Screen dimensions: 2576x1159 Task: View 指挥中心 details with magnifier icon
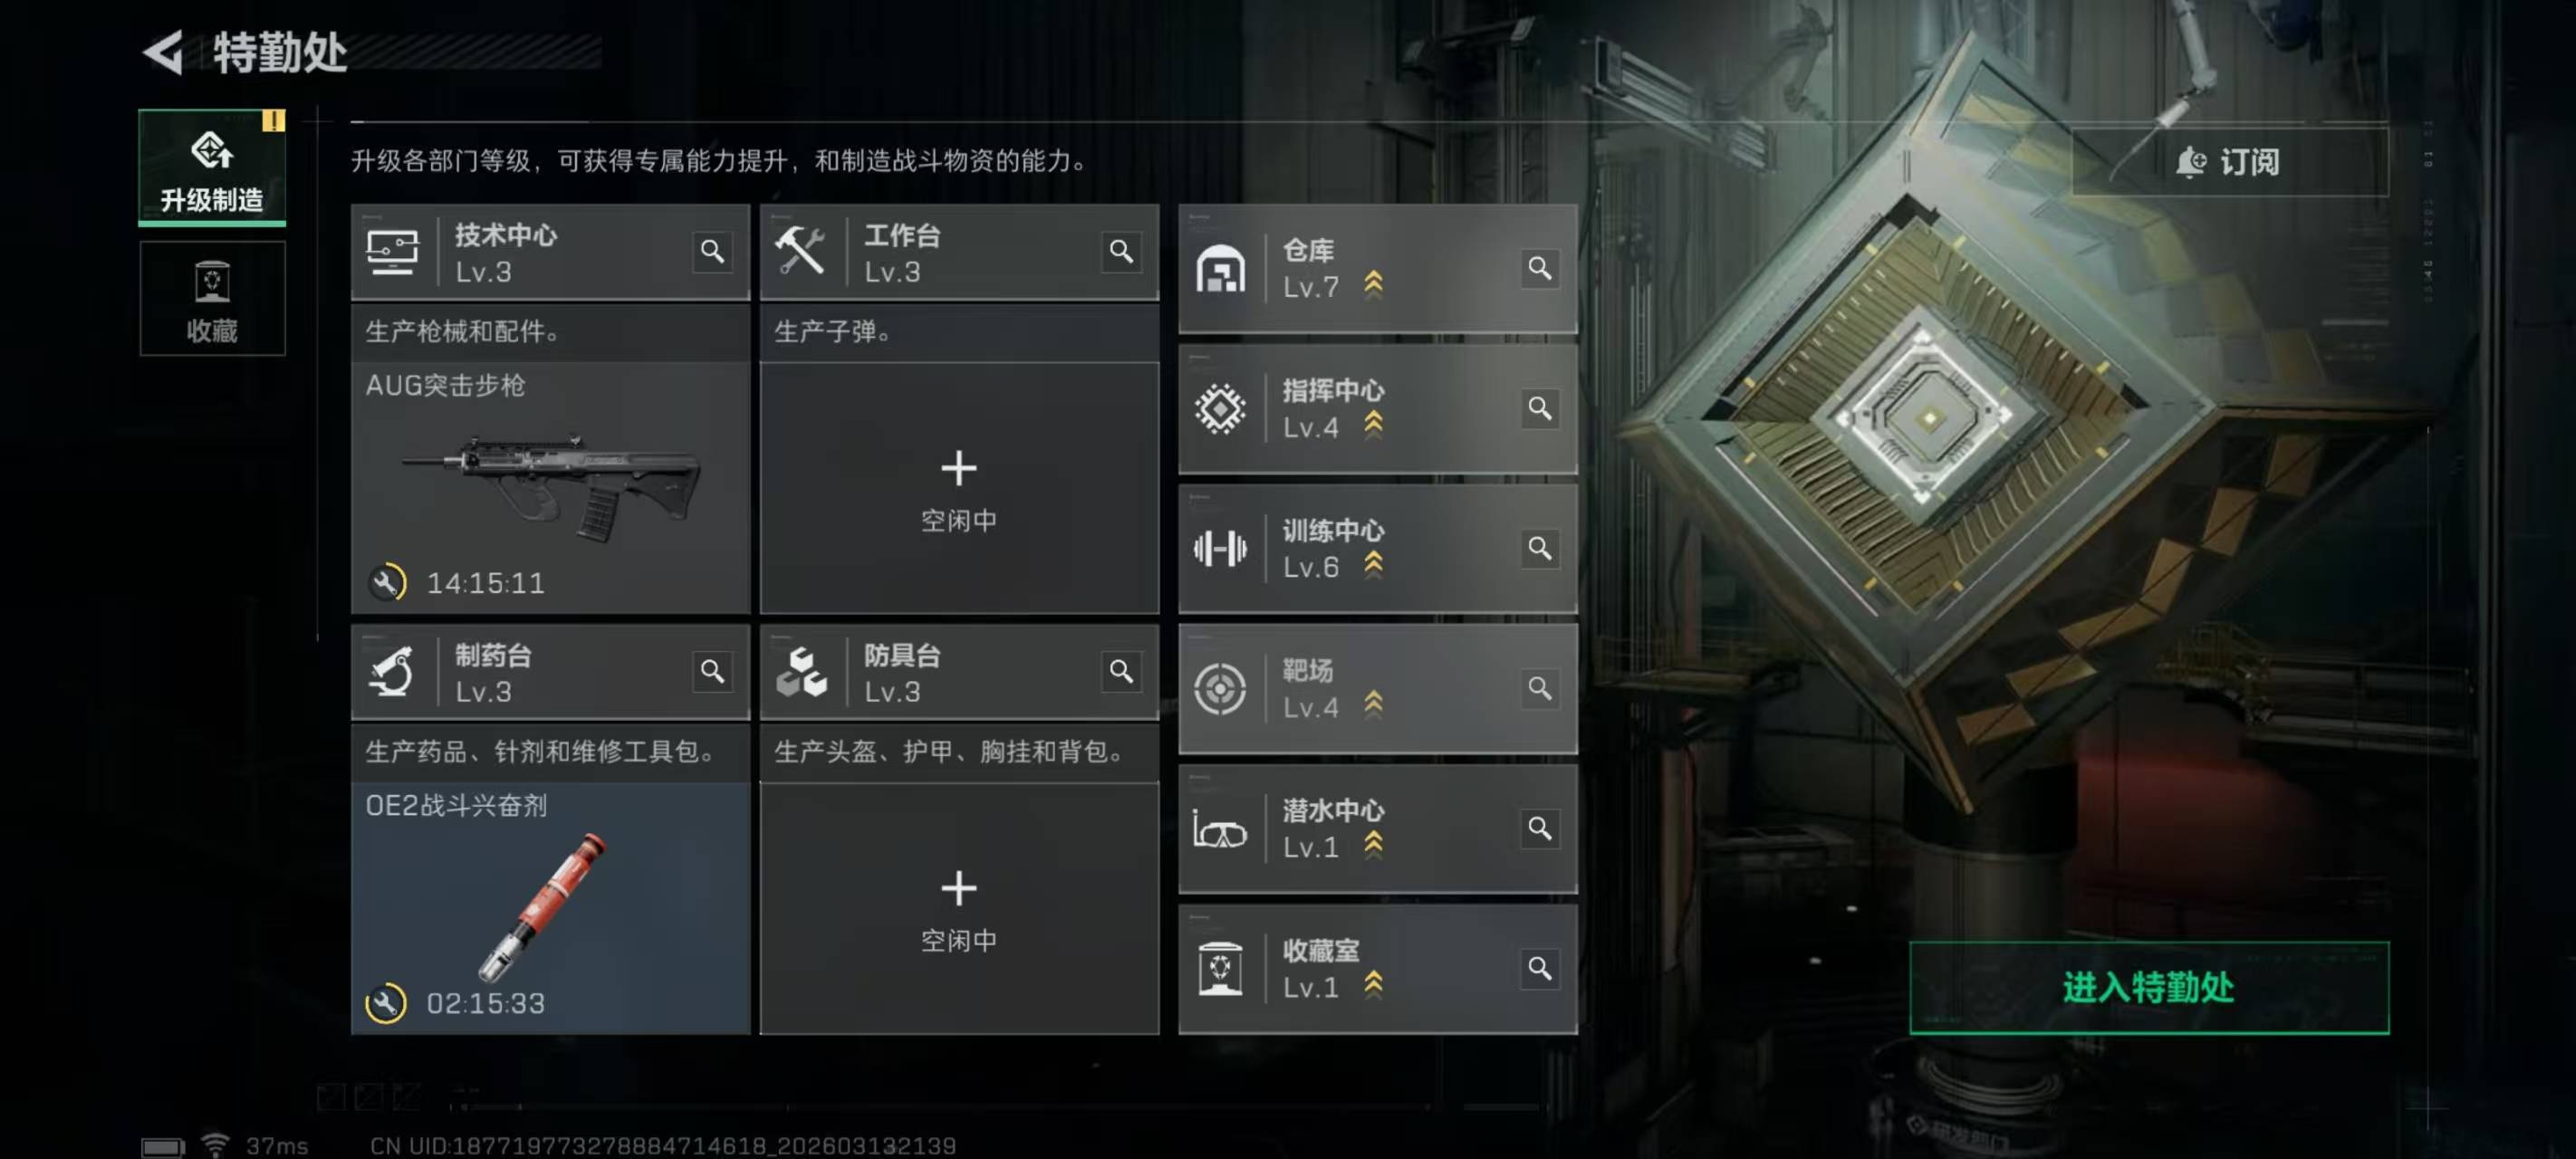1539,408
